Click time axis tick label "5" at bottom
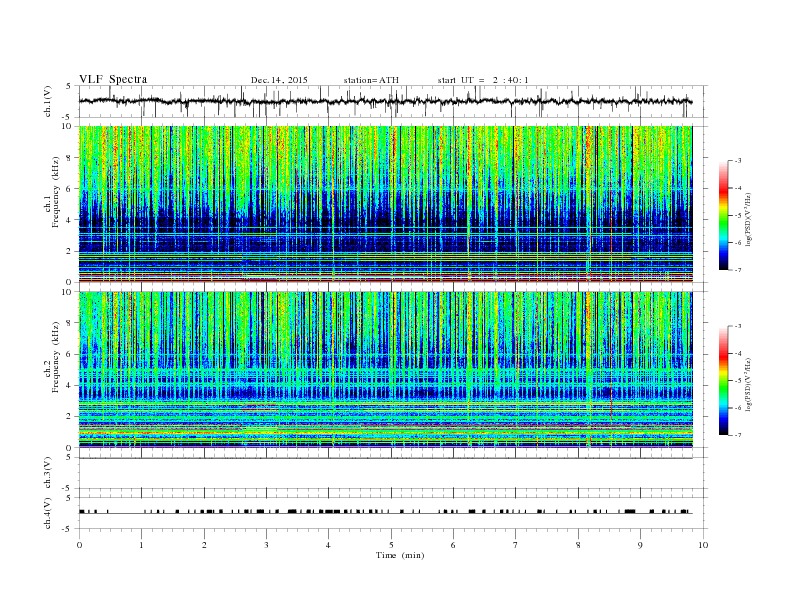 pos(391,545)
